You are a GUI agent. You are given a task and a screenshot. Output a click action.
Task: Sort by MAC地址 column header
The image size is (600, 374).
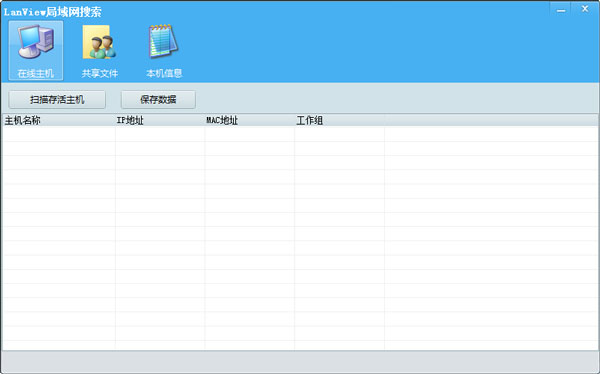point(249,121)
